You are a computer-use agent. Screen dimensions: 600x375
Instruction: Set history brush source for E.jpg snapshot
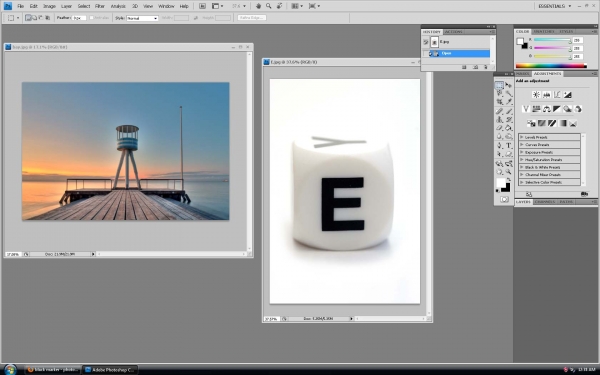pyautogui.click(x=426, y=42)
